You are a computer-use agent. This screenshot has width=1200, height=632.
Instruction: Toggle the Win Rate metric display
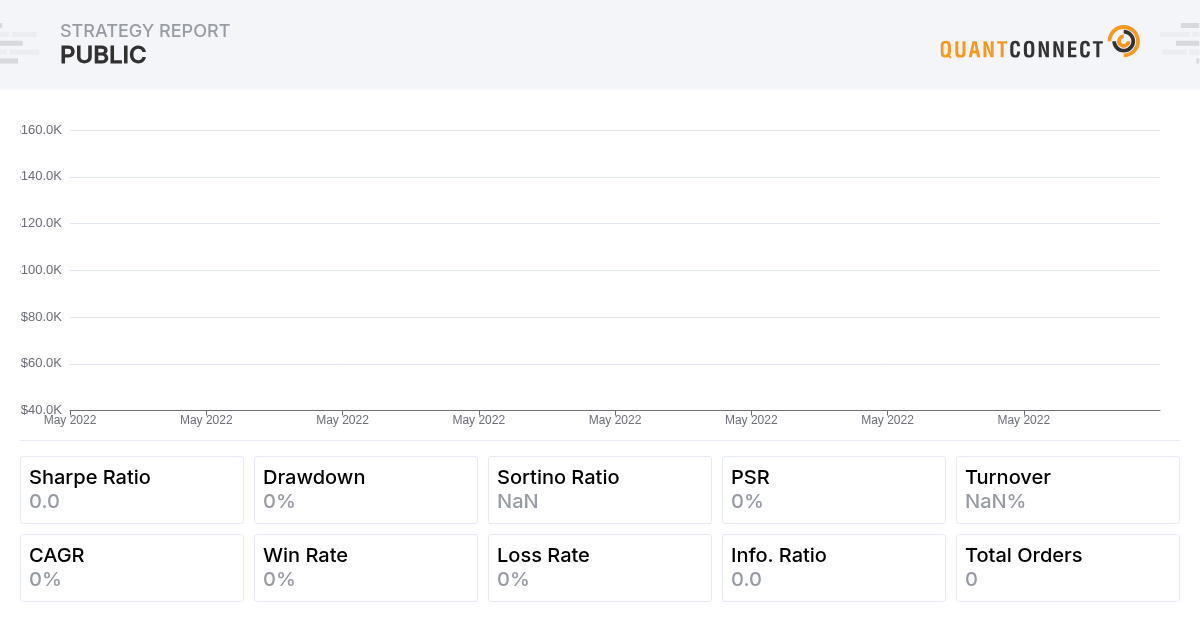coord(365,567)
